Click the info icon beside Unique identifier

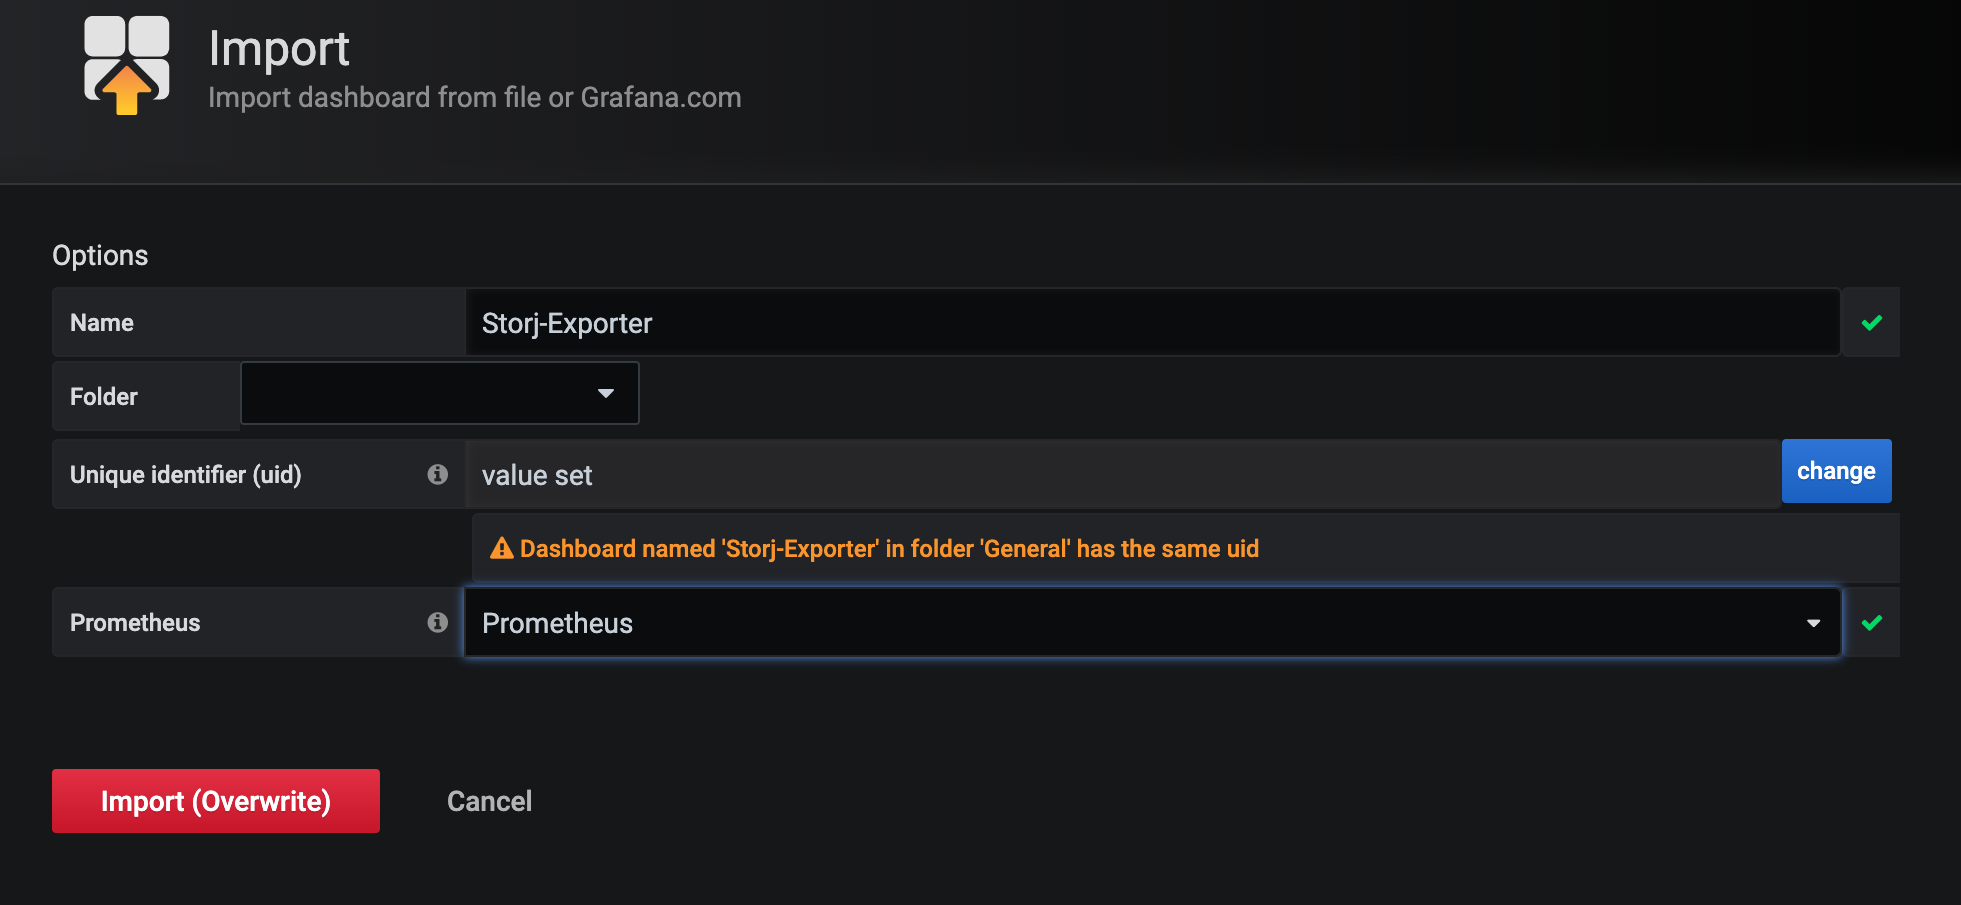point(437,474)
